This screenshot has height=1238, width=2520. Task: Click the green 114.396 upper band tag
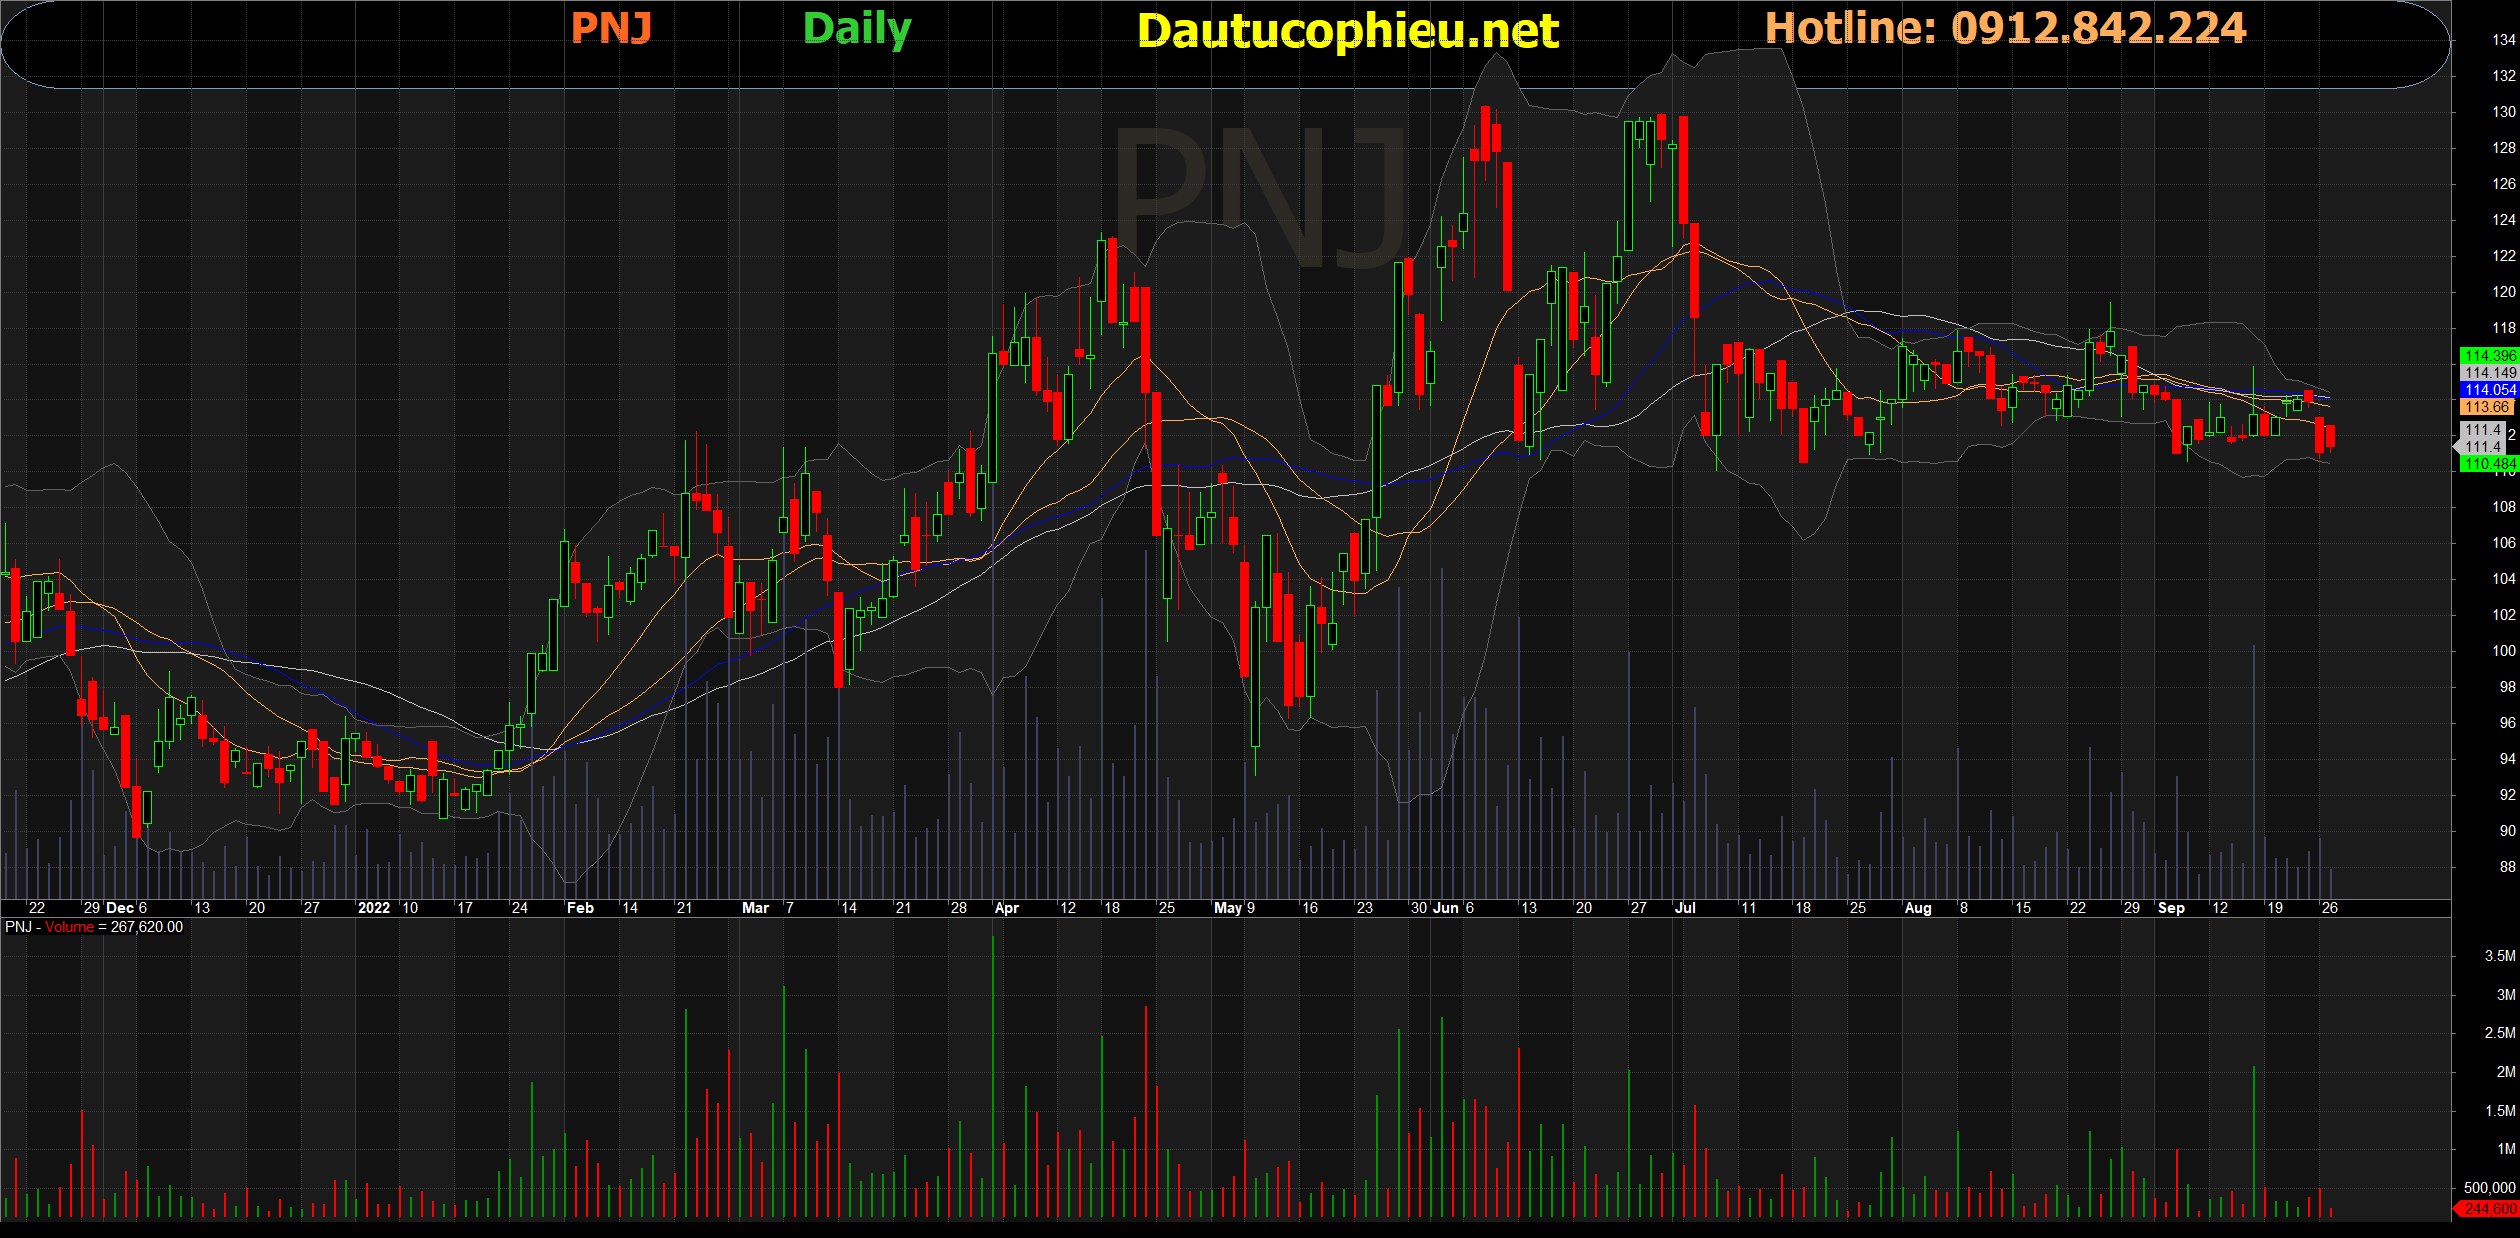pyautogui.click(x=2489, y=356)
